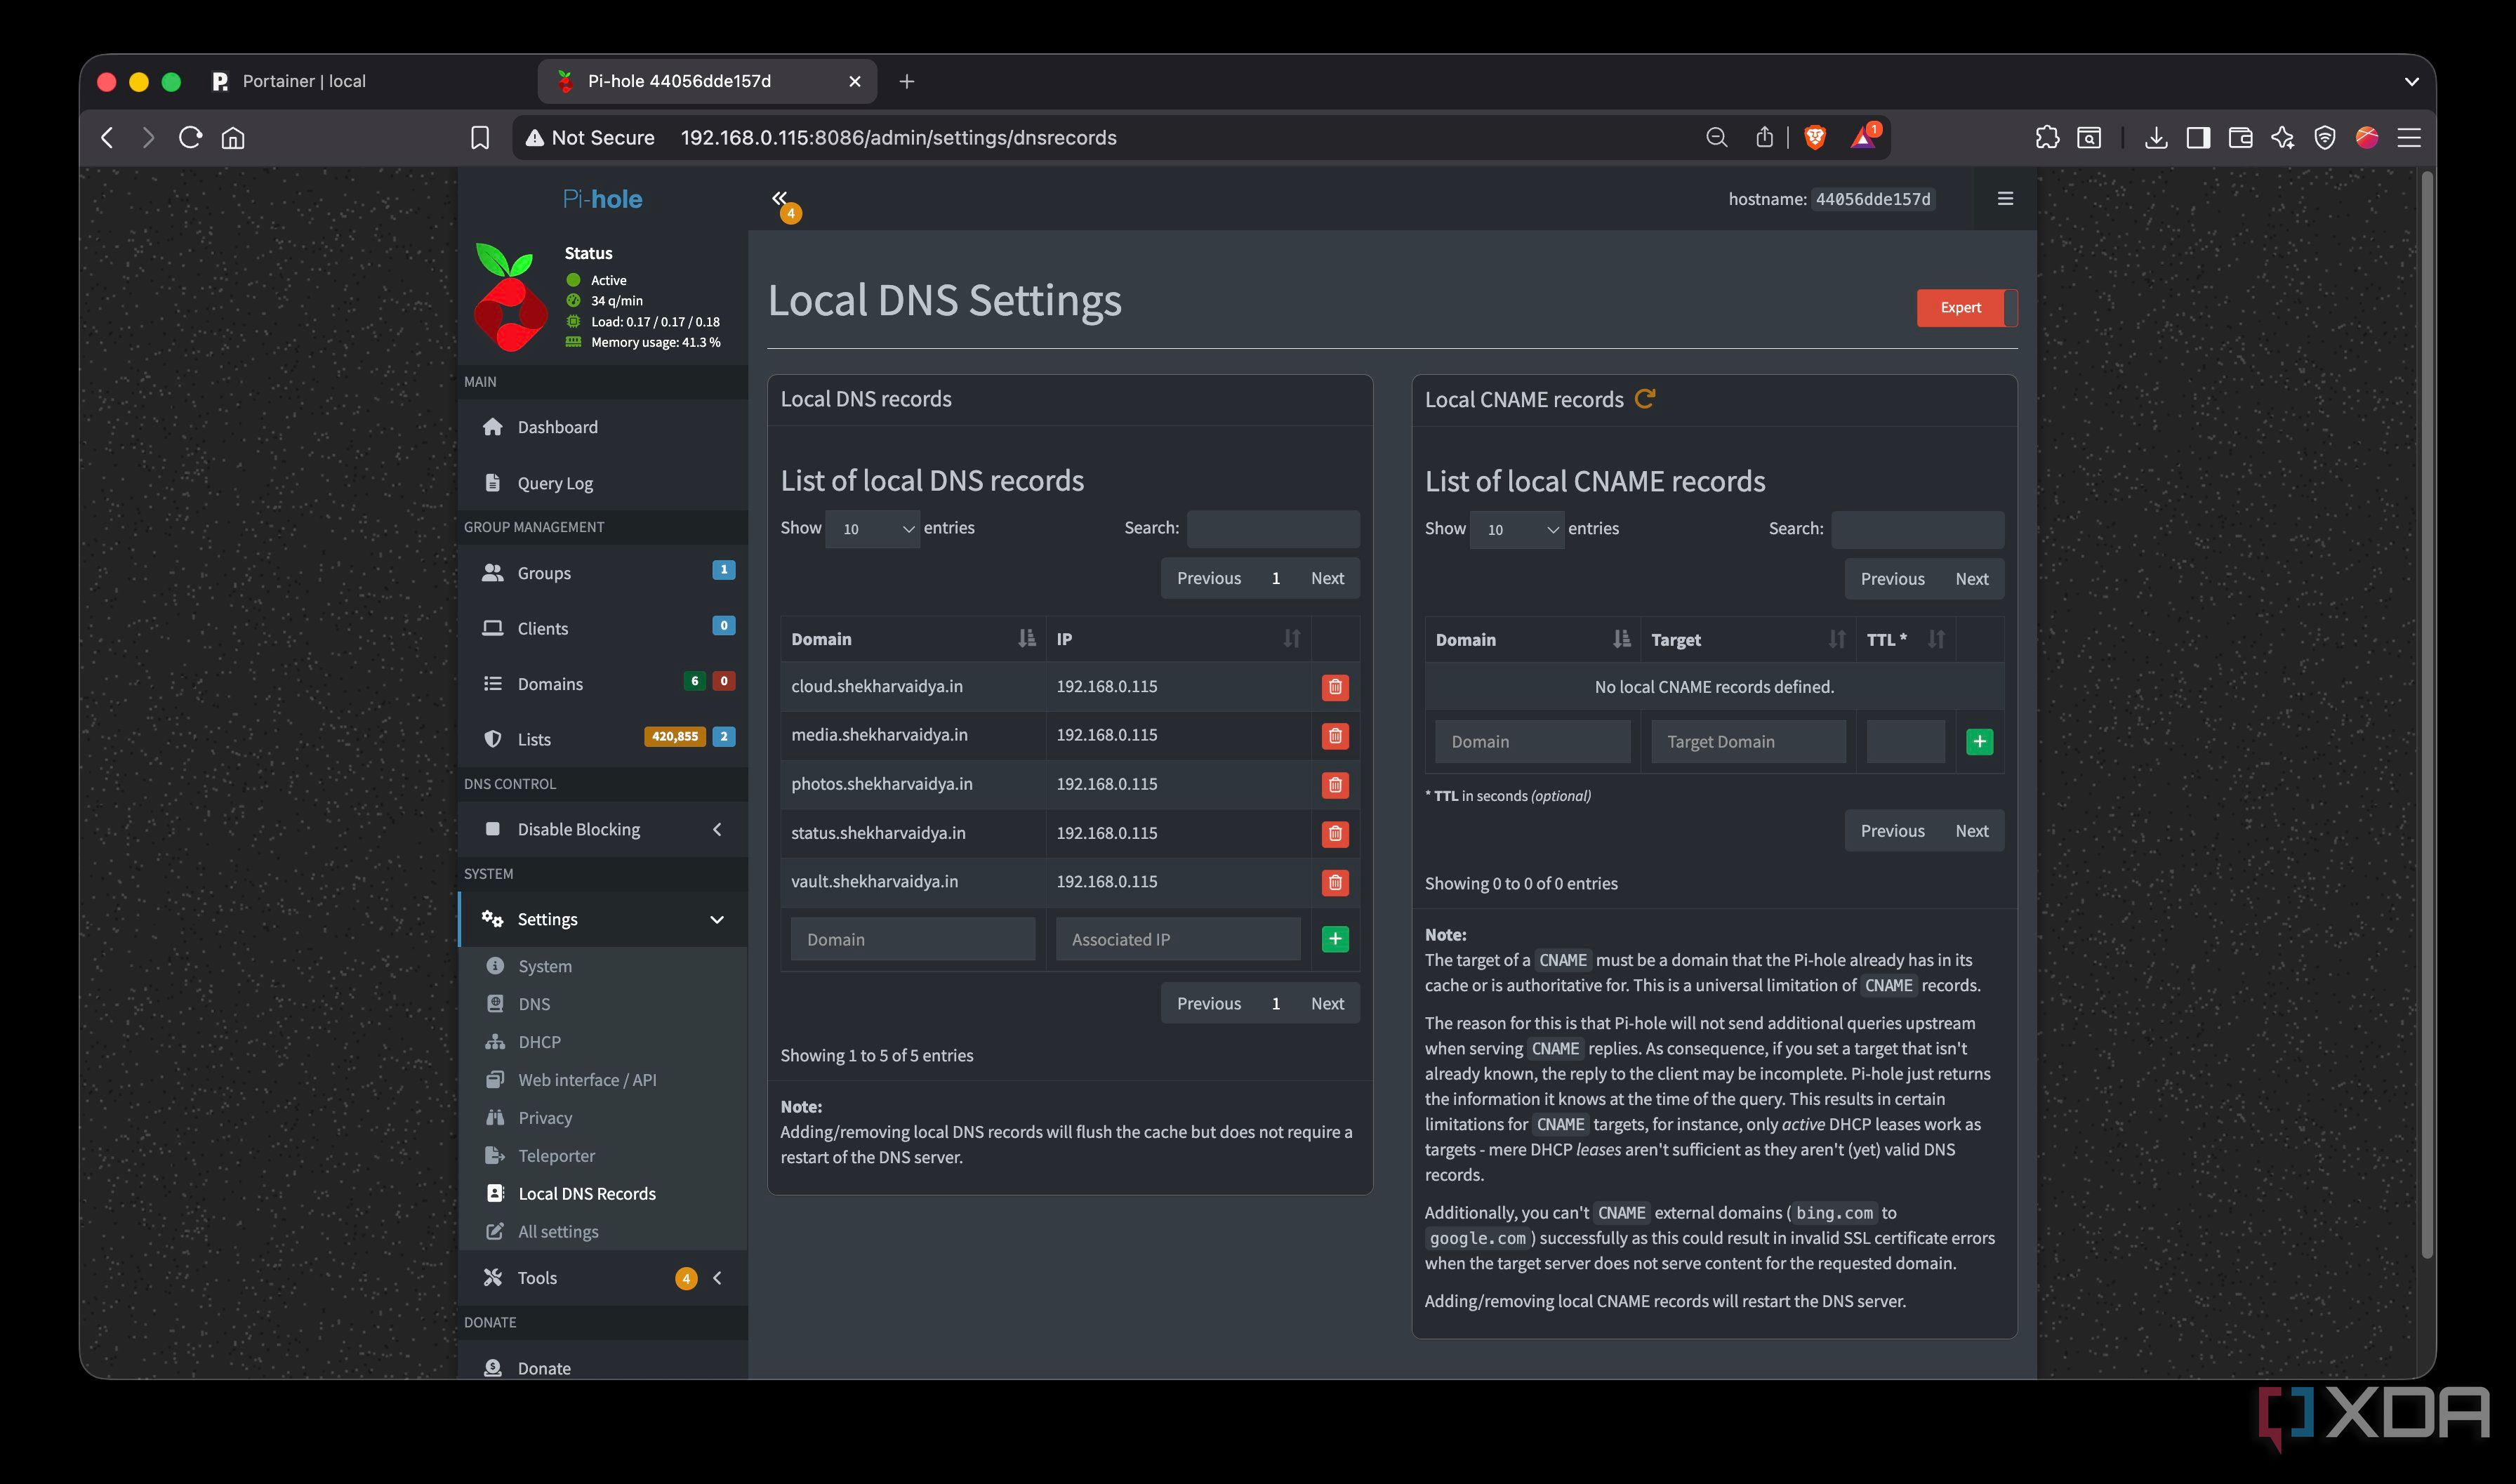This screenshot has width=2516, height=1484.
Task: Click Next in the top DNS records pagination
Action: [x=1327, y=578]
